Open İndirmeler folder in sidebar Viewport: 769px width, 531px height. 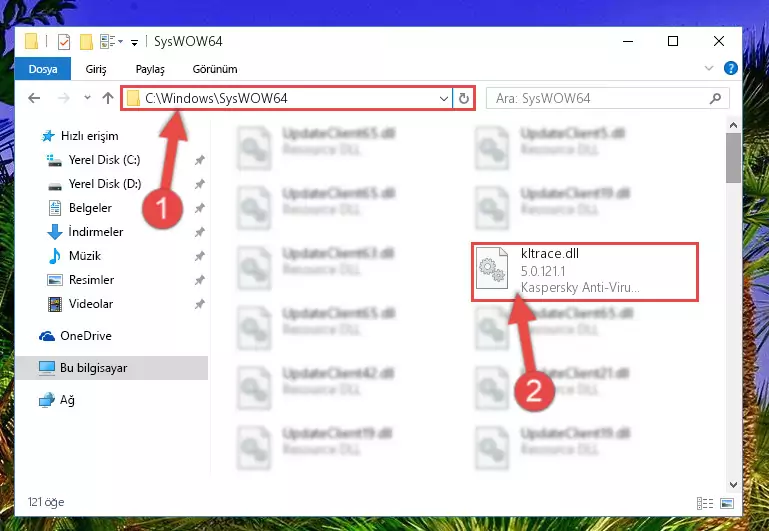point(96,232)
